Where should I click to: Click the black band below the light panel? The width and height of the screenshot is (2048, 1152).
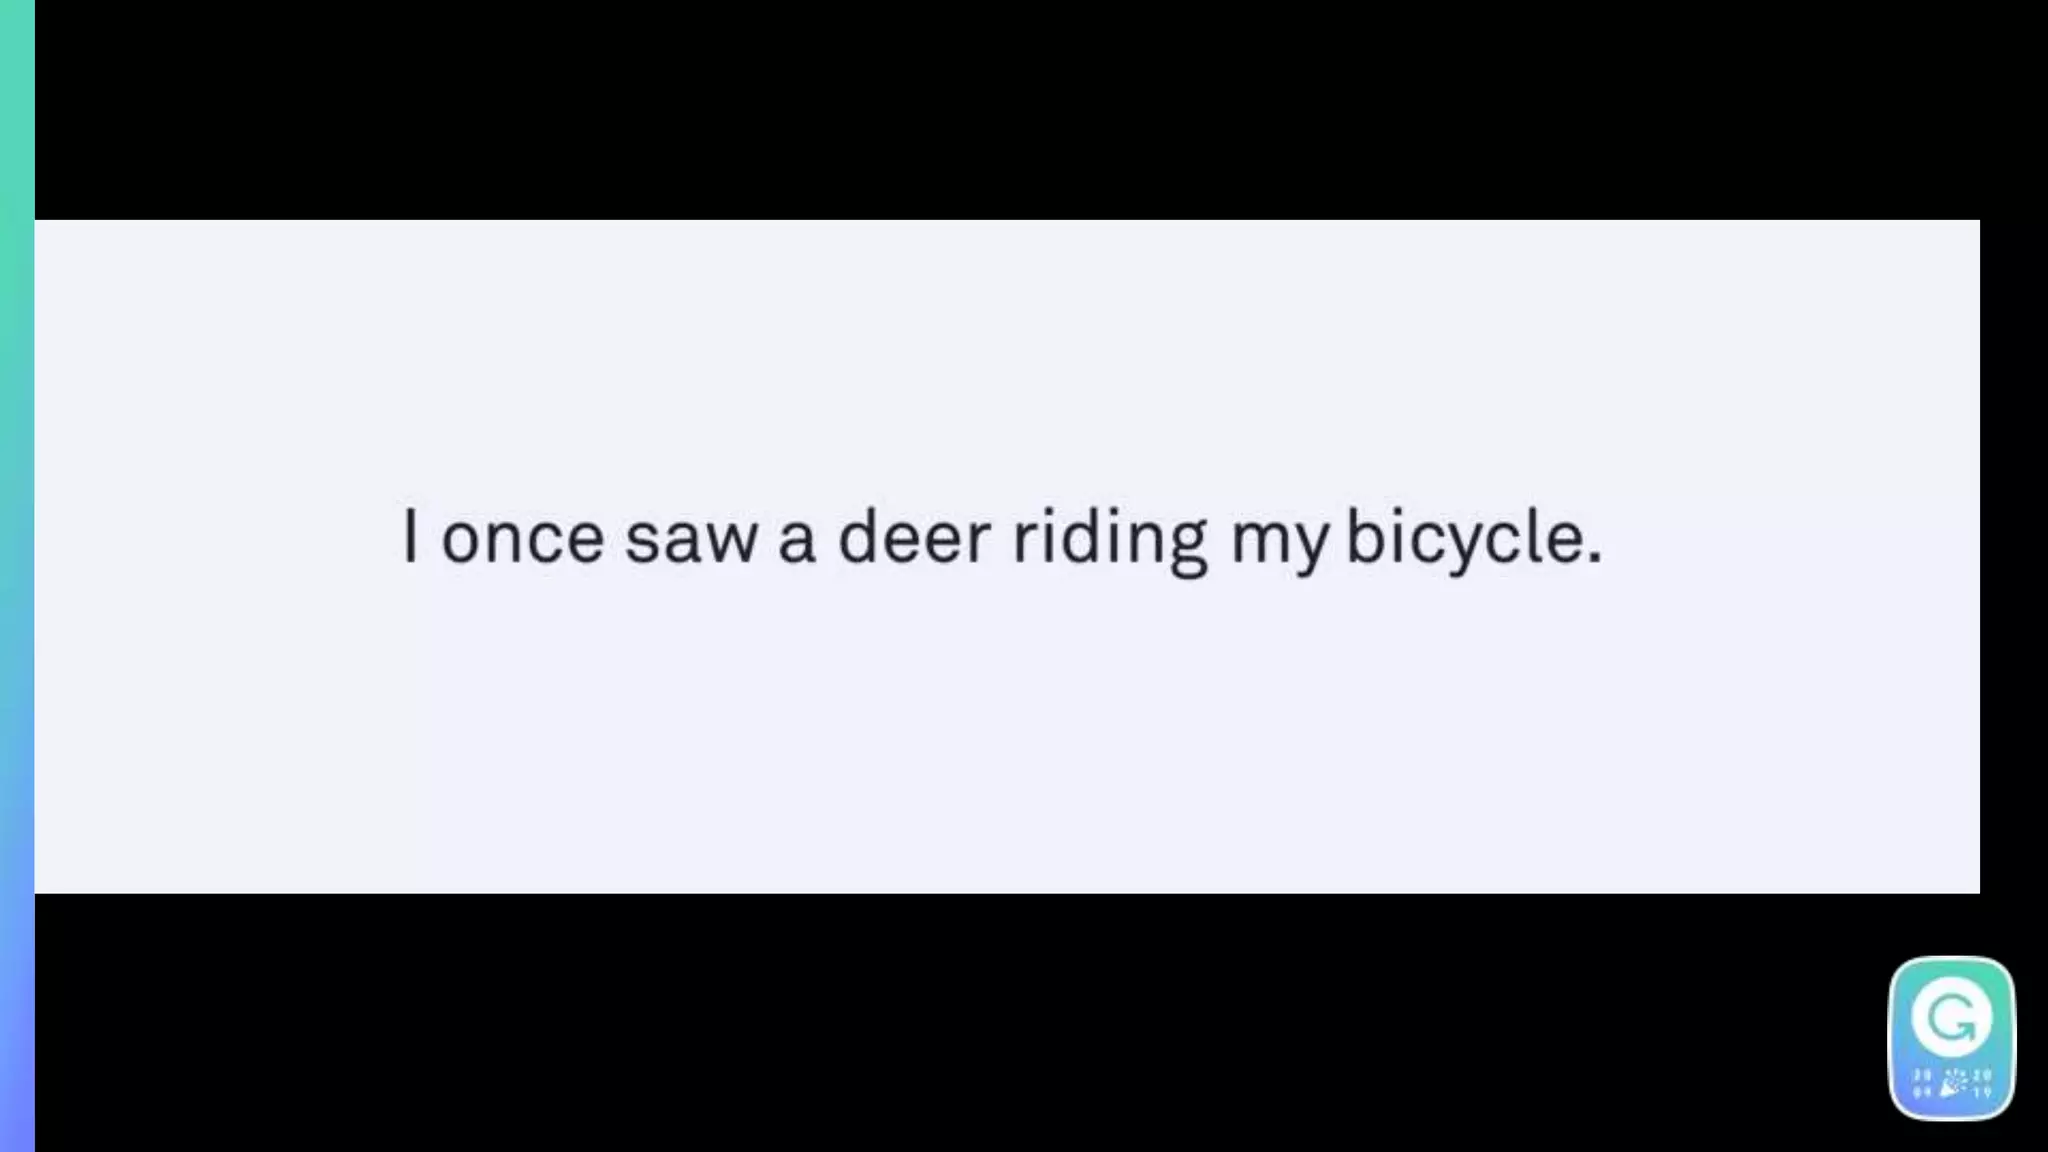coord(960,1022)
